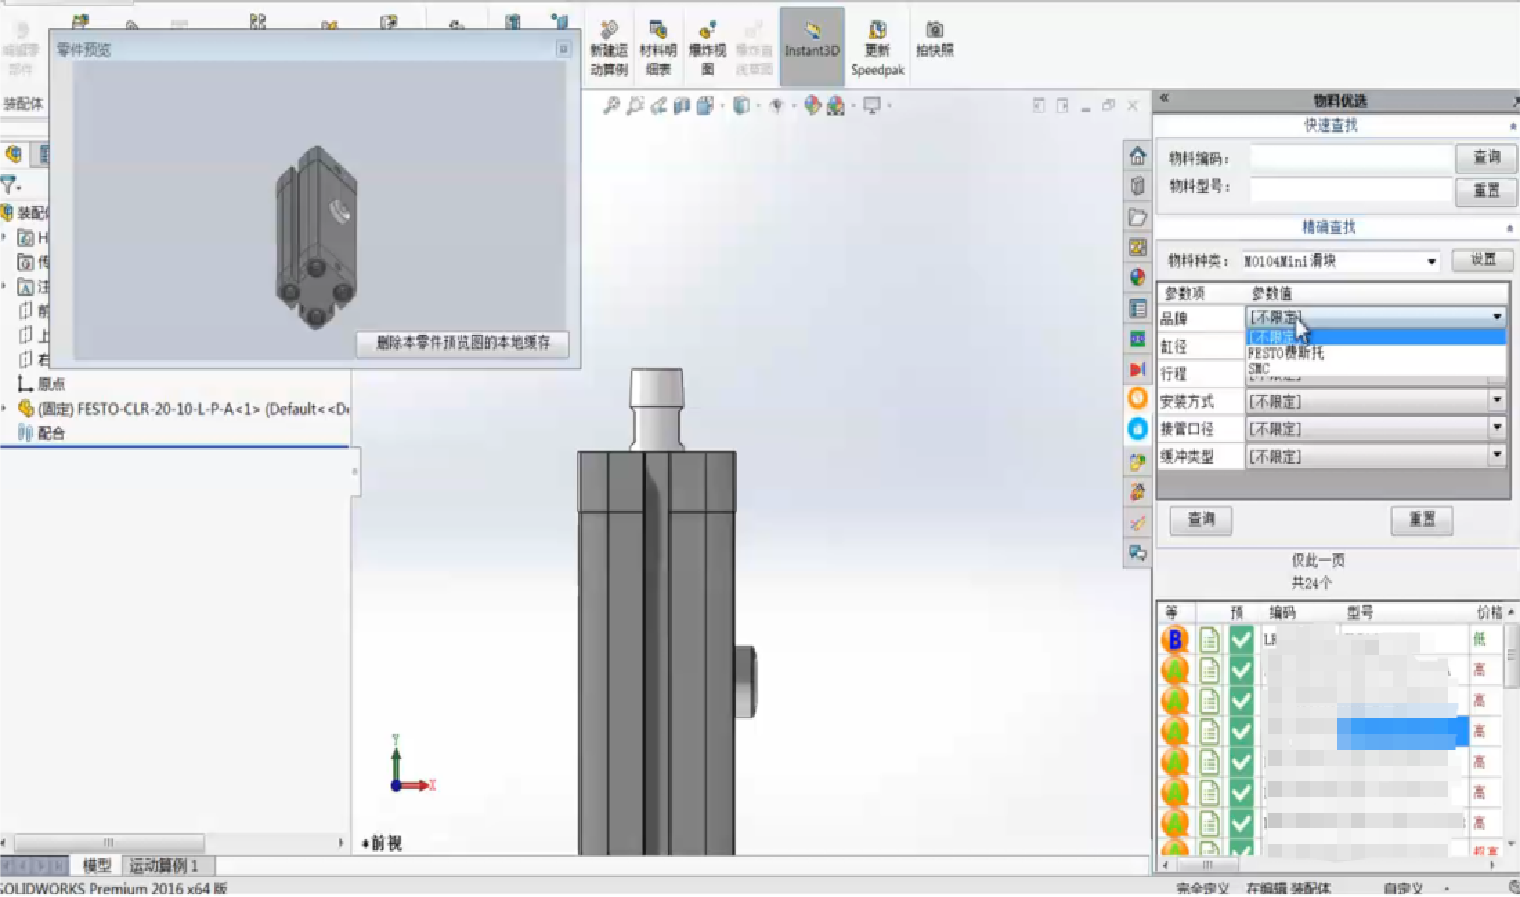Image resolution: width=1520 pixels, height=897 pixels.
Task: Click Zoom to Area magnifier icon
Action: tap(635, 105)
